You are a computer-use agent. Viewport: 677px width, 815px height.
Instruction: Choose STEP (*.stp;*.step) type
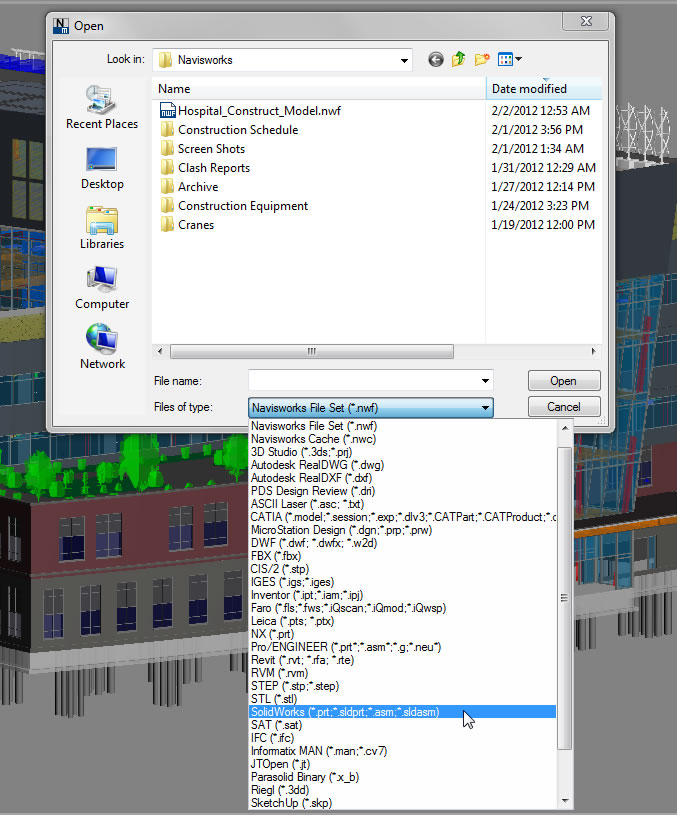tap(402, 686)
